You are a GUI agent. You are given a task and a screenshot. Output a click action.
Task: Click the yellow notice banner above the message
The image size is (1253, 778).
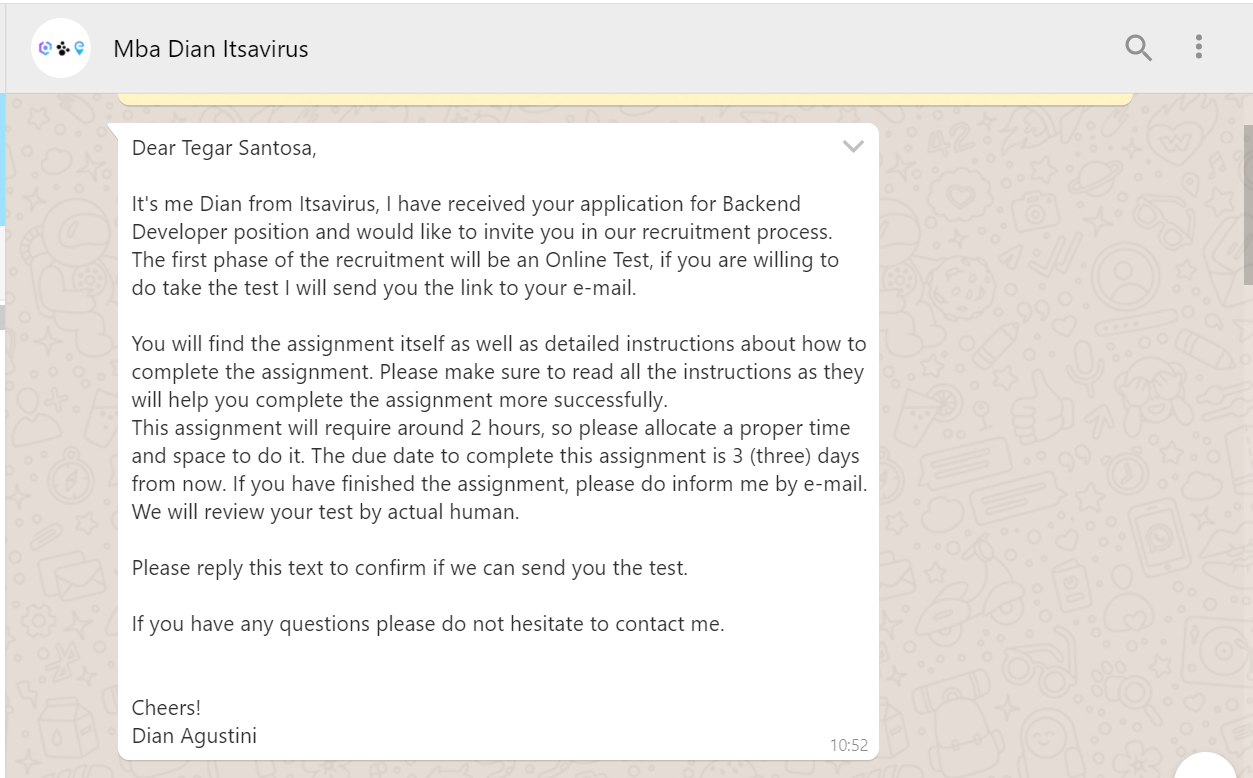pos(626,99)
